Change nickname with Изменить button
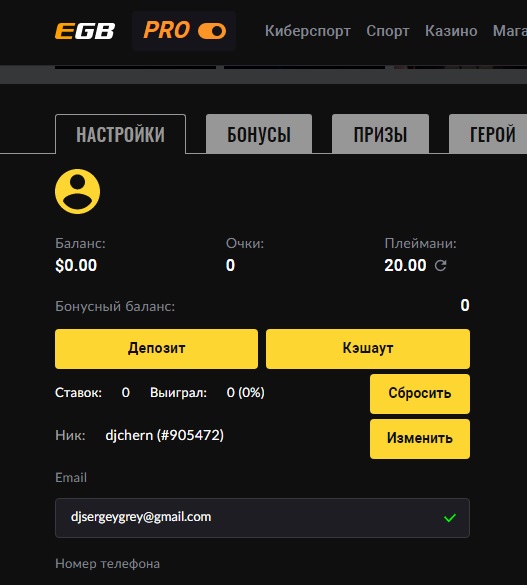 coord(420,439)
